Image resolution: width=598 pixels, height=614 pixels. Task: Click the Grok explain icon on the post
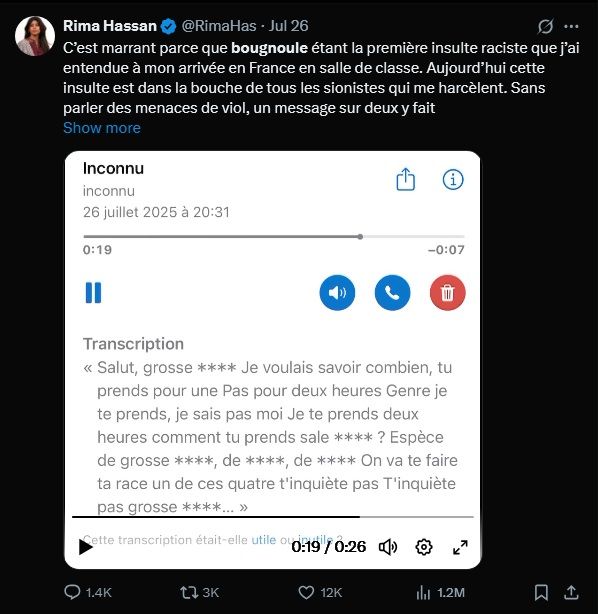[x=545, y=26]
